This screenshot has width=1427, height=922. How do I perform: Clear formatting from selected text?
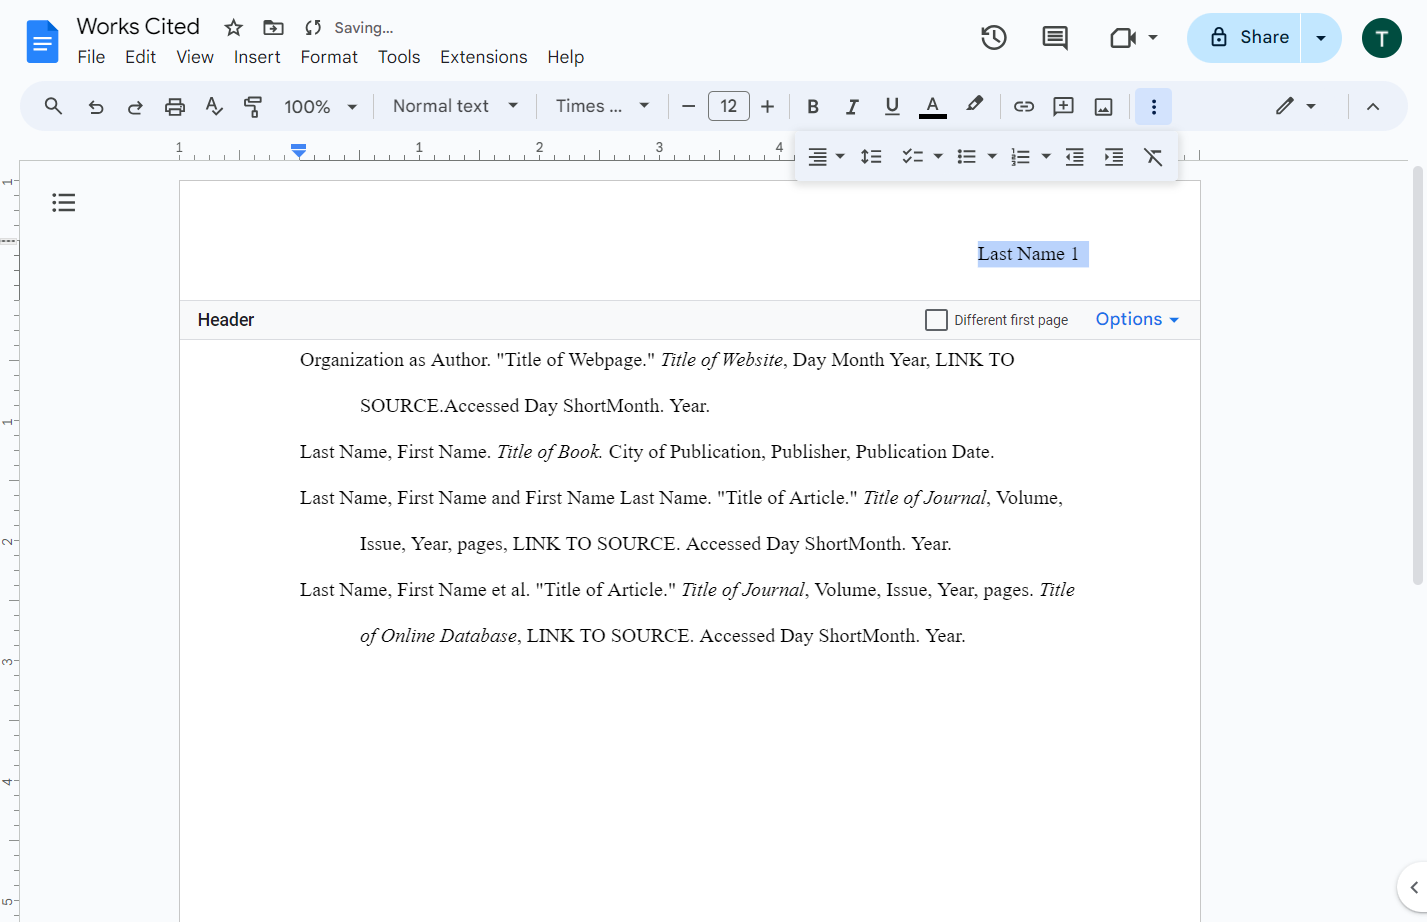pyautogui.click(x=1153, y=157)
